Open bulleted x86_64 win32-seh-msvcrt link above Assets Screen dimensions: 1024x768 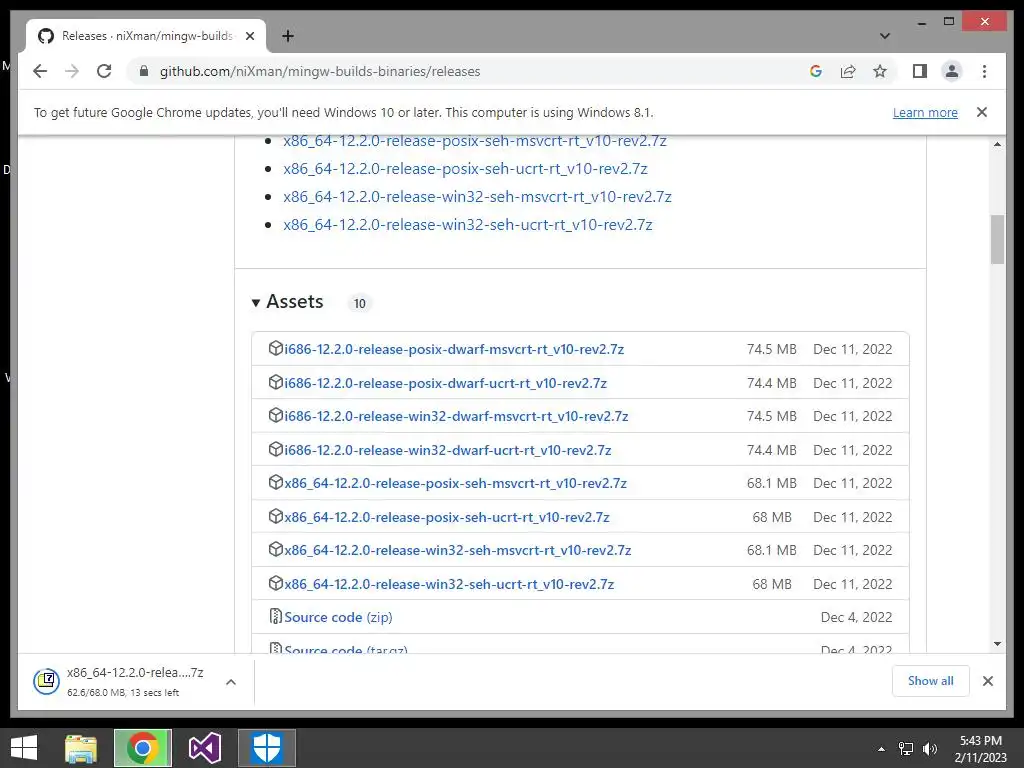[x=477, y=197]
